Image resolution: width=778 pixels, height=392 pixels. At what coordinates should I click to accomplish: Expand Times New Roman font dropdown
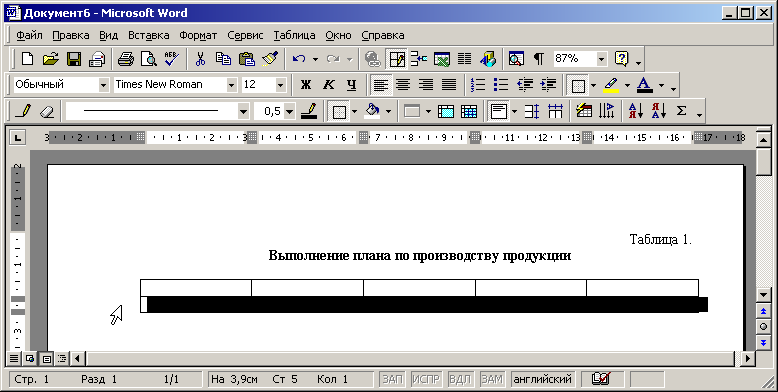(231, 85)
